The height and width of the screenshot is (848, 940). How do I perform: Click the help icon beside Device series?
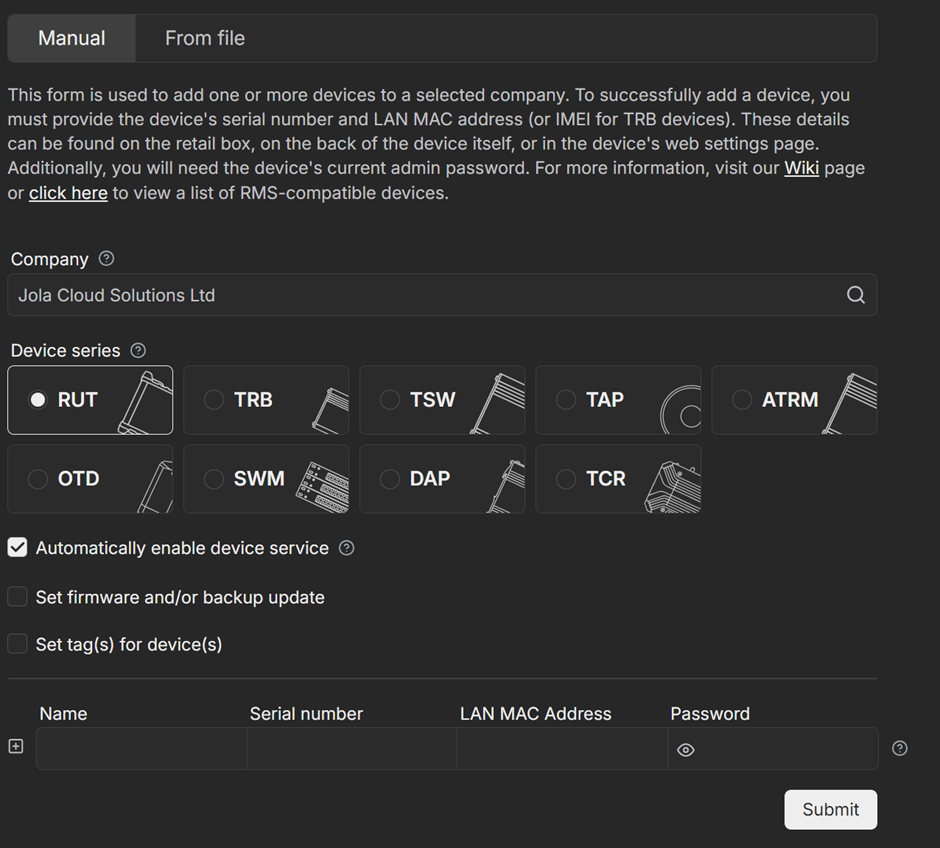[139, 351]
